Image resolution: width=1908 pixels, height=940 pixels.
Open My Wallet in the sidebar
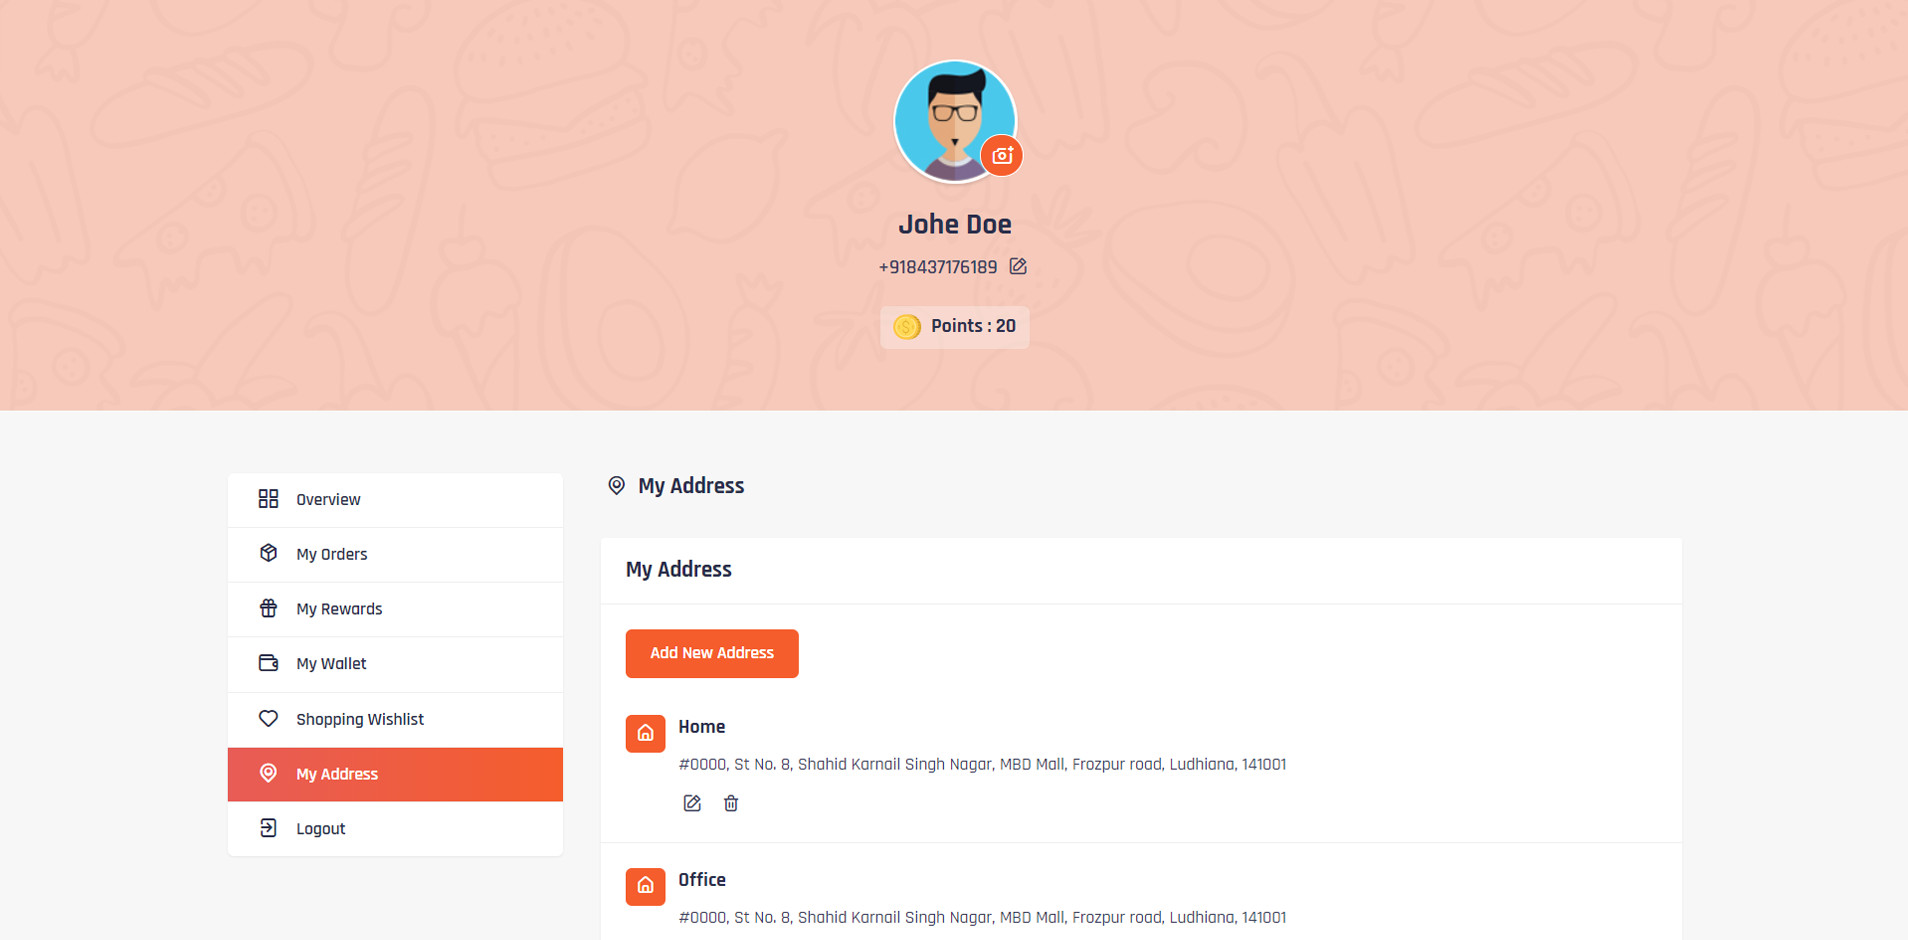331,664
